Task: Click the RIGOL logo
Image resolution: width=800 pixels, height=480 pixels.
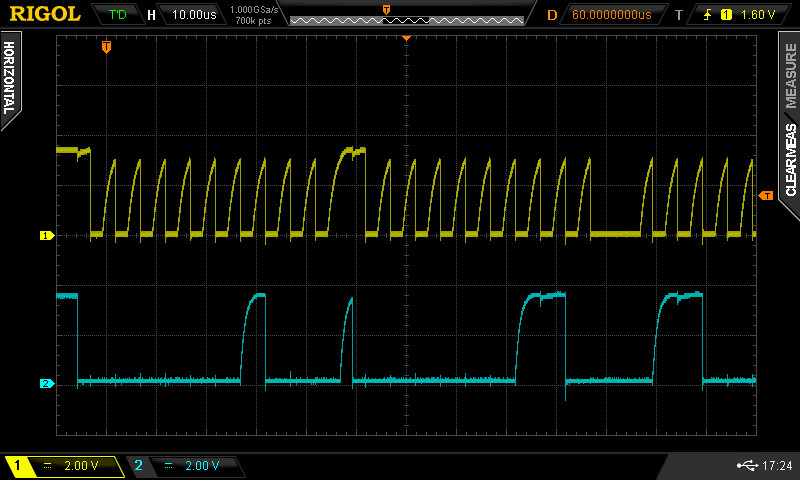Action: tap(44, 14)
